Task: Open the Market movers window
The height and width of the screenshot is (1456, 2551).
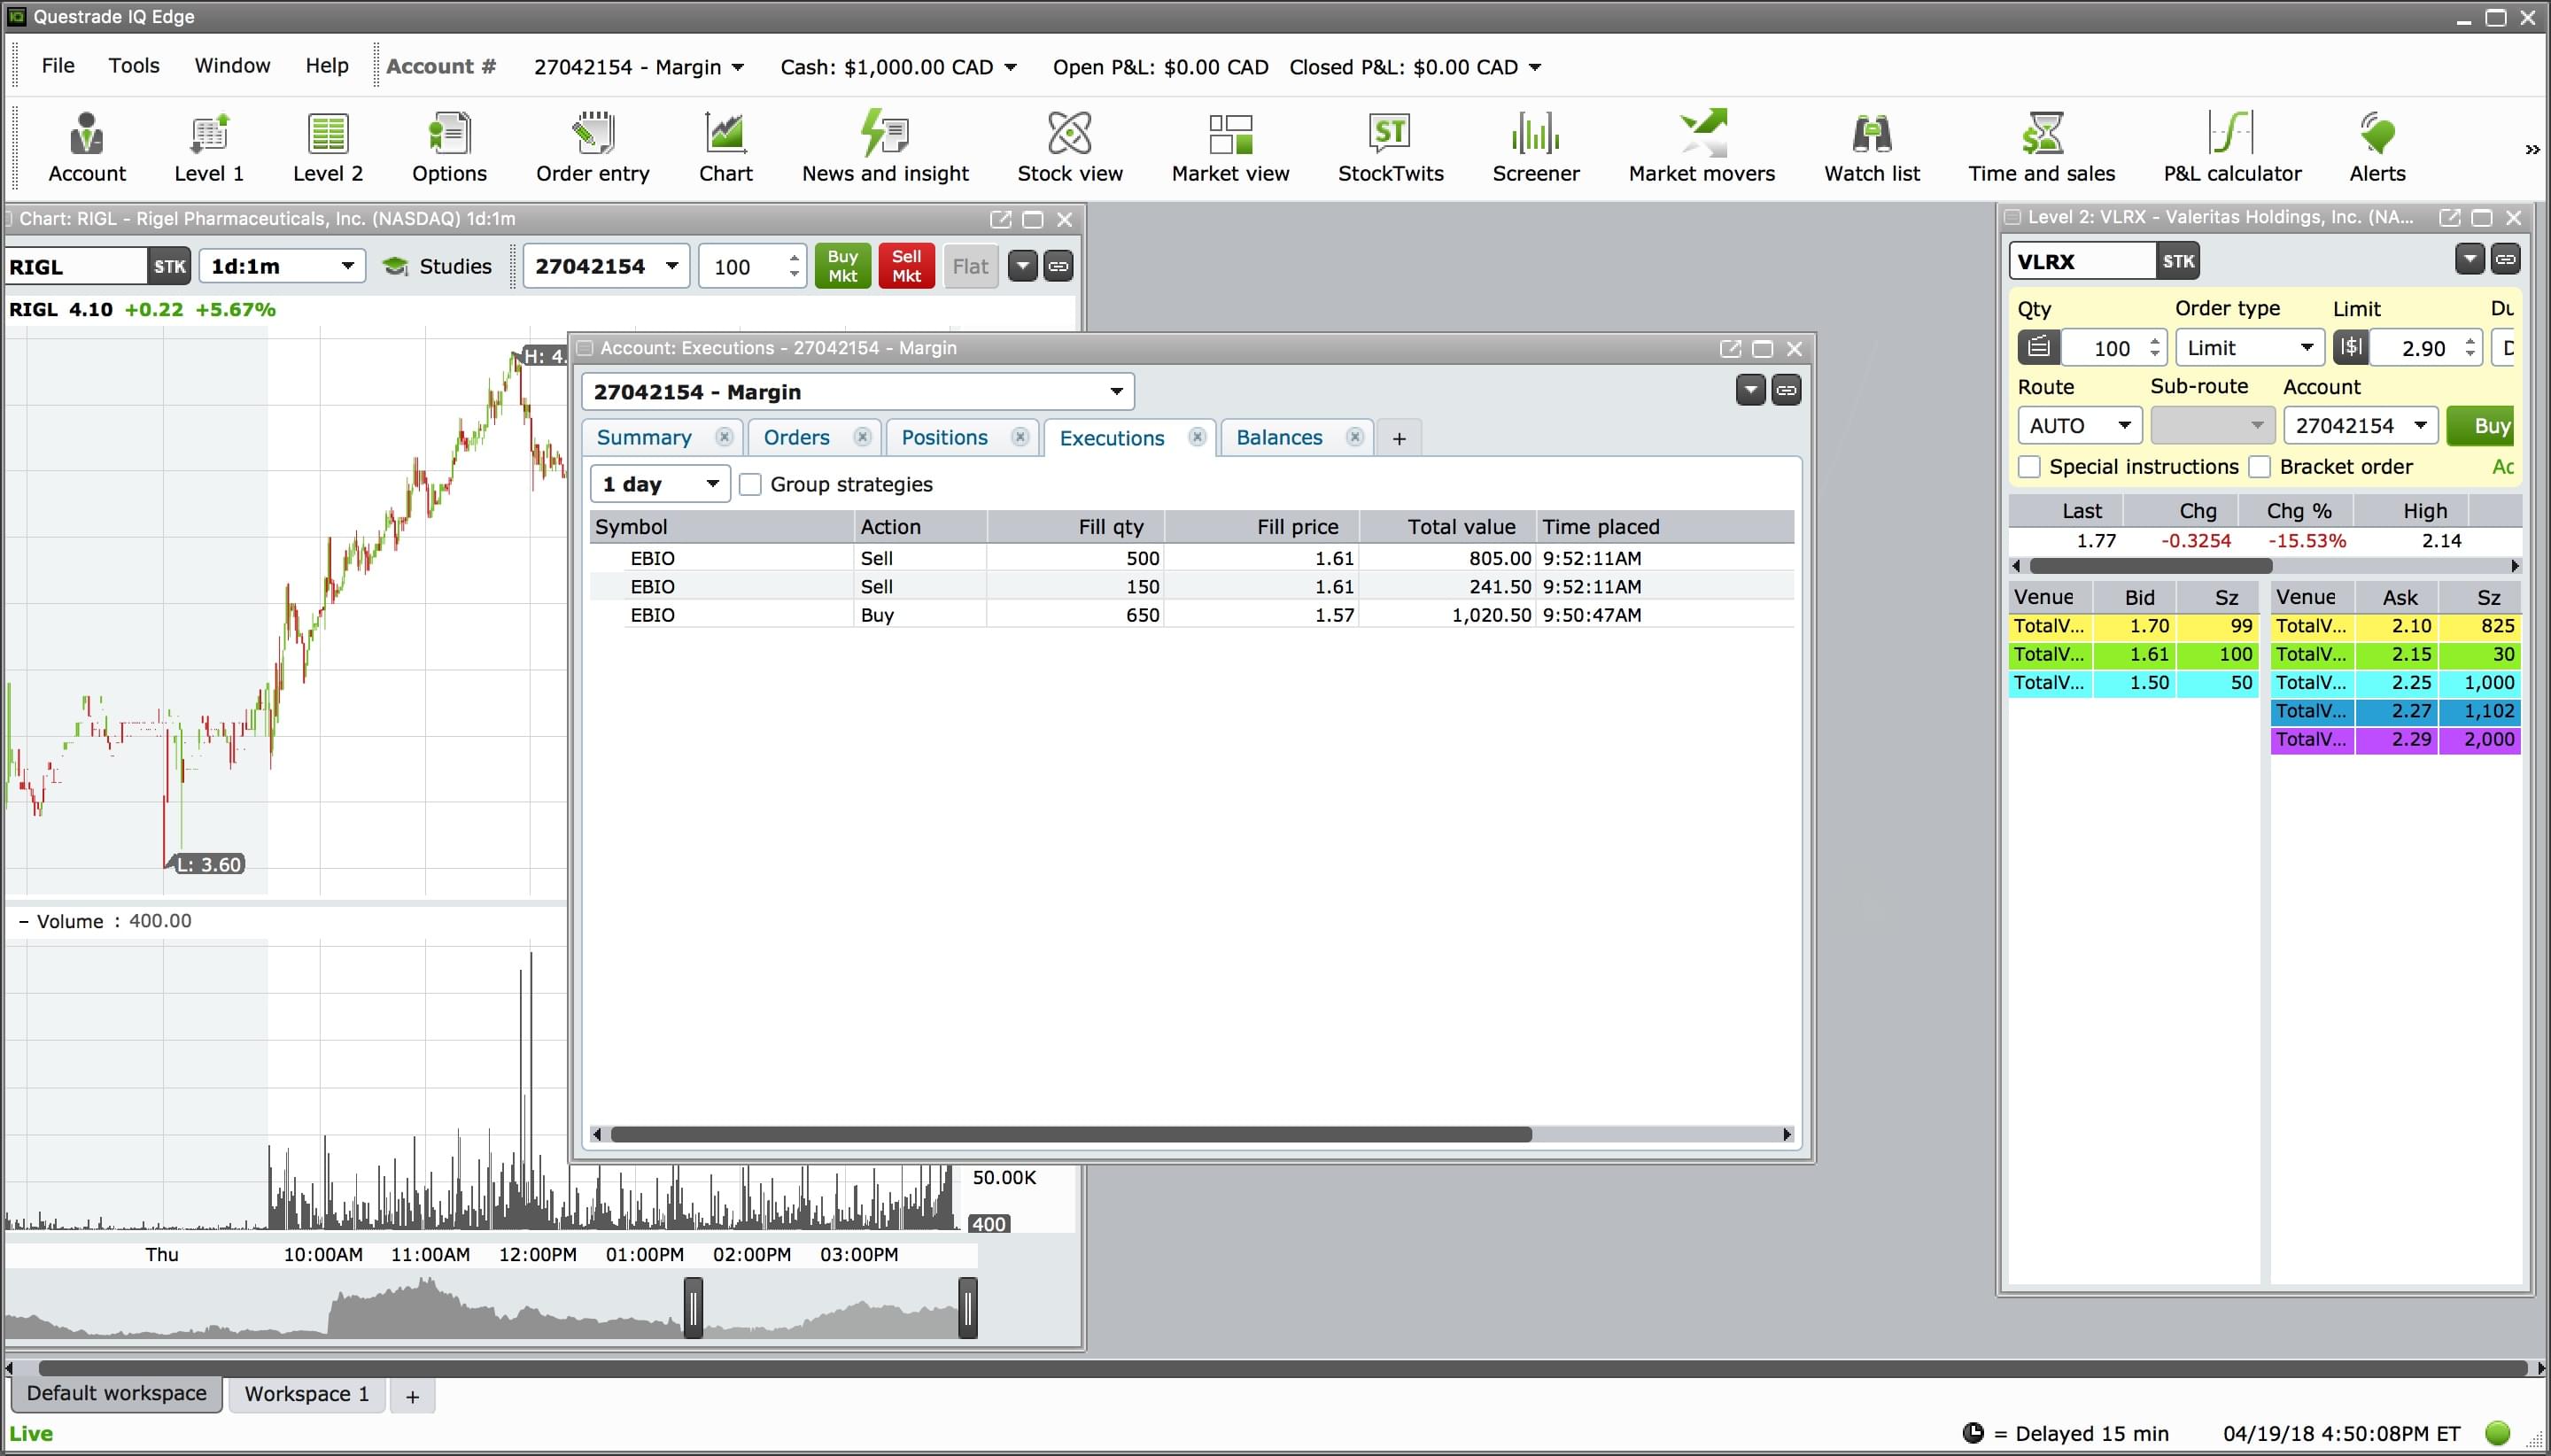Action: (x=1701, y=147)
